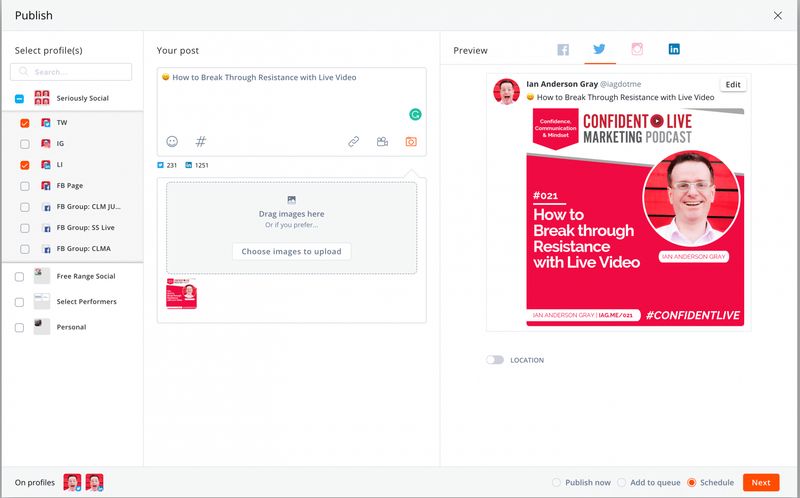Turn on the LOCATION toggle switch
Viewport: 800px width, 498px height.
pos(494,360)
